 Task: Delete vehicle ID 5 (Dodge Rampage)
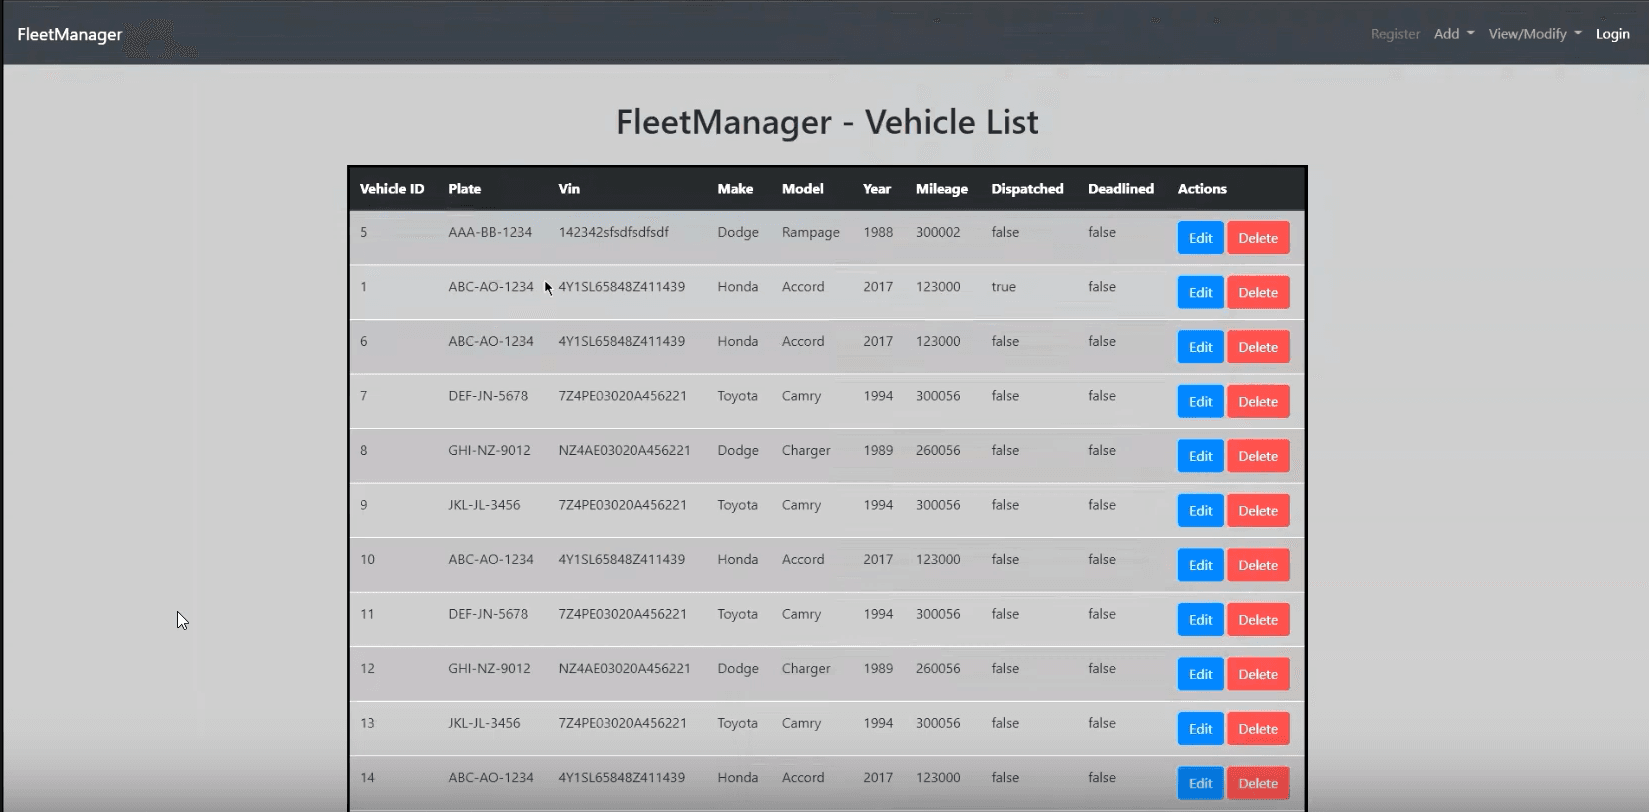point(1258,238)
